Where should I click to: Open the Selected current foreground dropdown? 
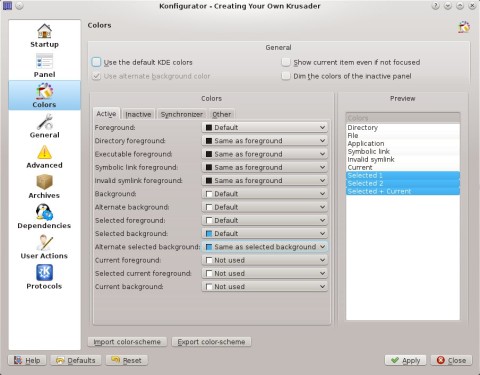(265, 273)
